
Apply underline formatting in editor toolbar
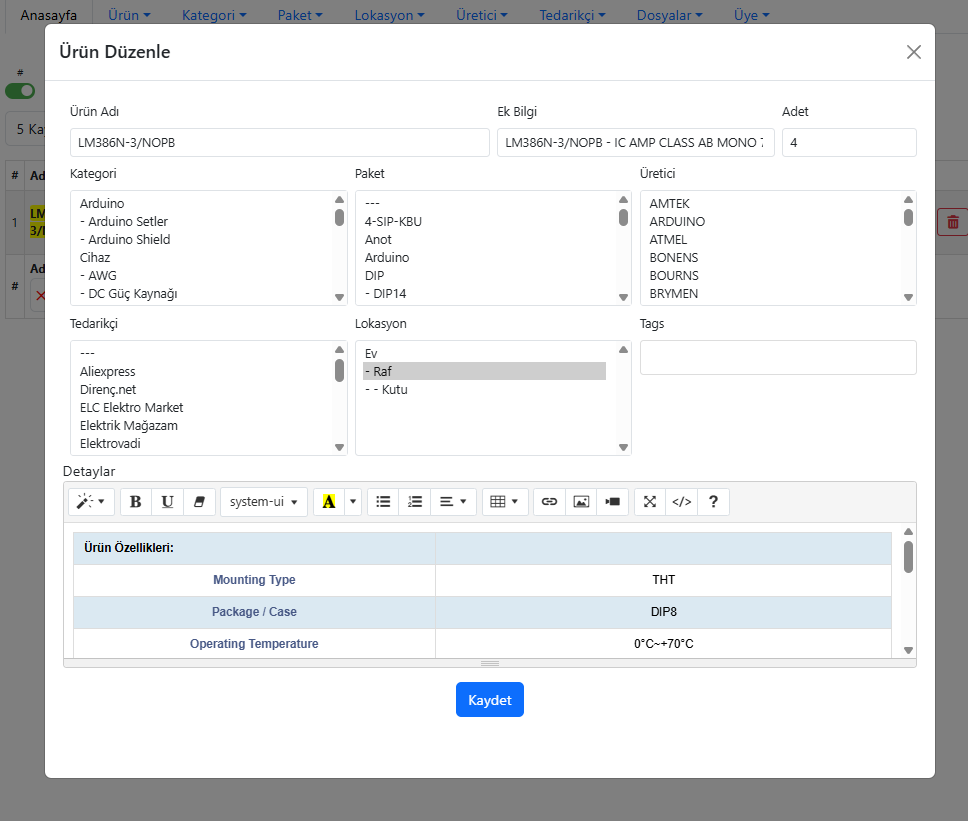(167, 502)
